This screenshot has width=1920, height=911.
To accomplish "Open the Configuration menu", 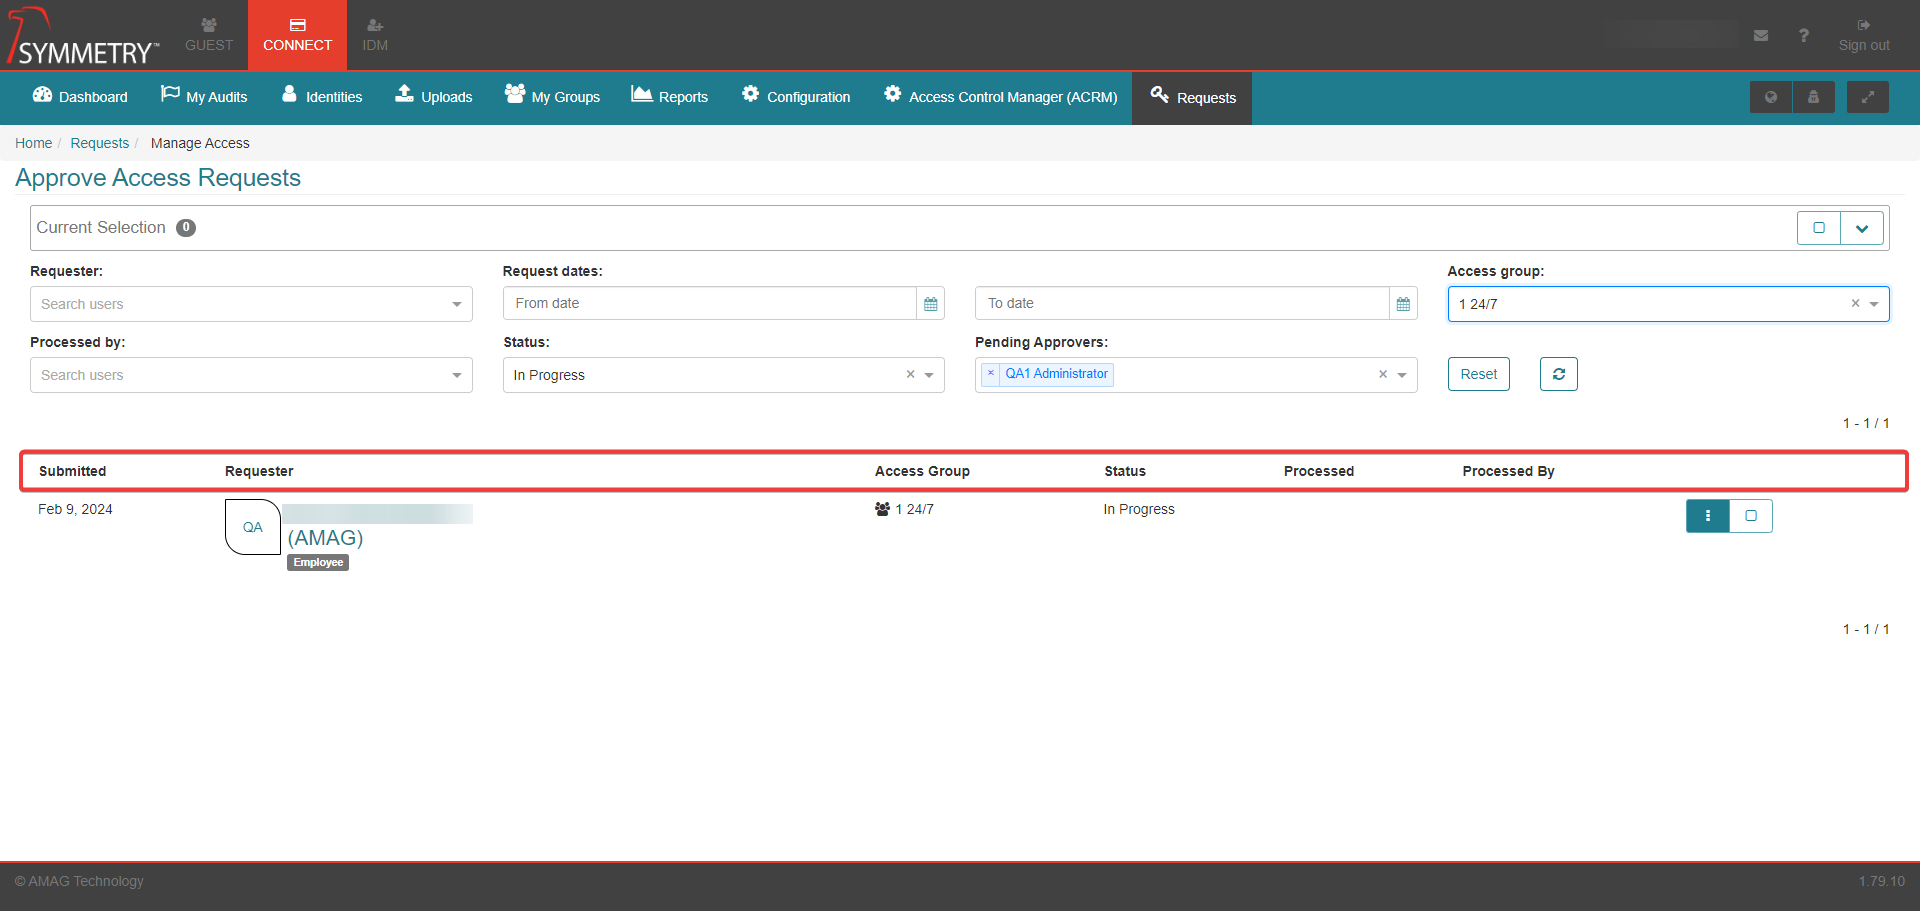I will pyautogui.click(x=796, y=97).
